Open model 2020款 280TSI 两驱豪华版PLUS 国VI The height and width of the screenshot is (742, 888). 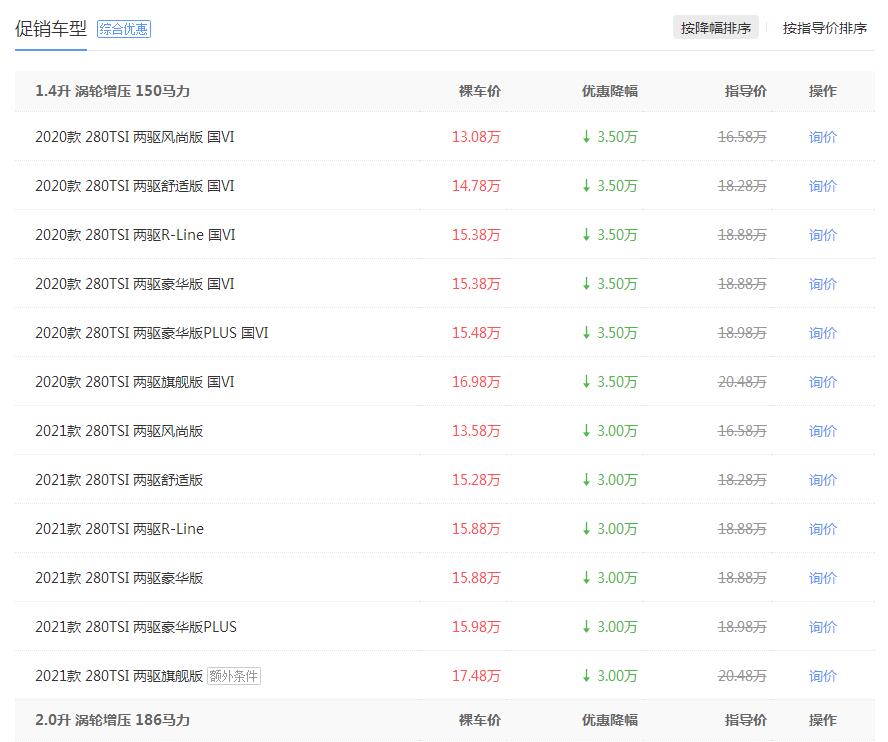[x=151, y=333]
